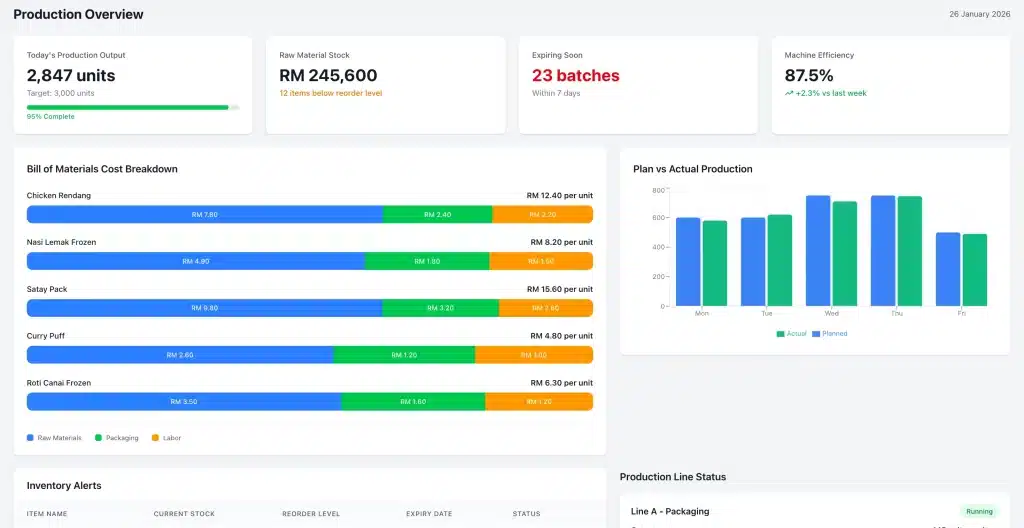Click the blue Wednesday planned production bar
Viewport: 1024px width, 528px height.
818,250
